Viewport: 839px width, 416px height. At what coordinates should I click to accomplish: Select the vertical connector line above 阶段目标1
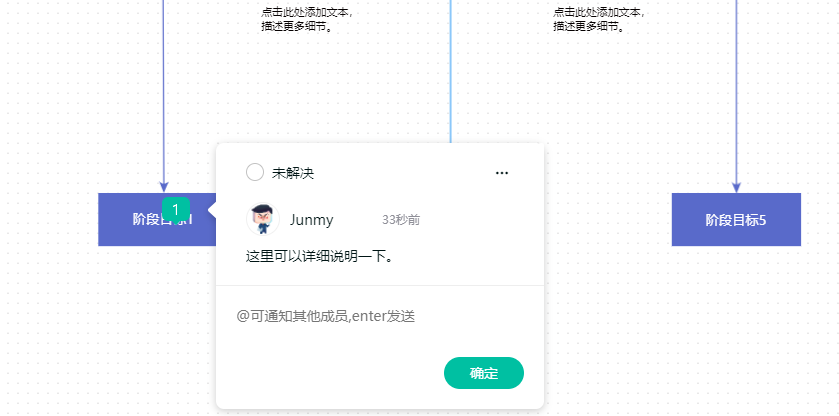(164, 91)
